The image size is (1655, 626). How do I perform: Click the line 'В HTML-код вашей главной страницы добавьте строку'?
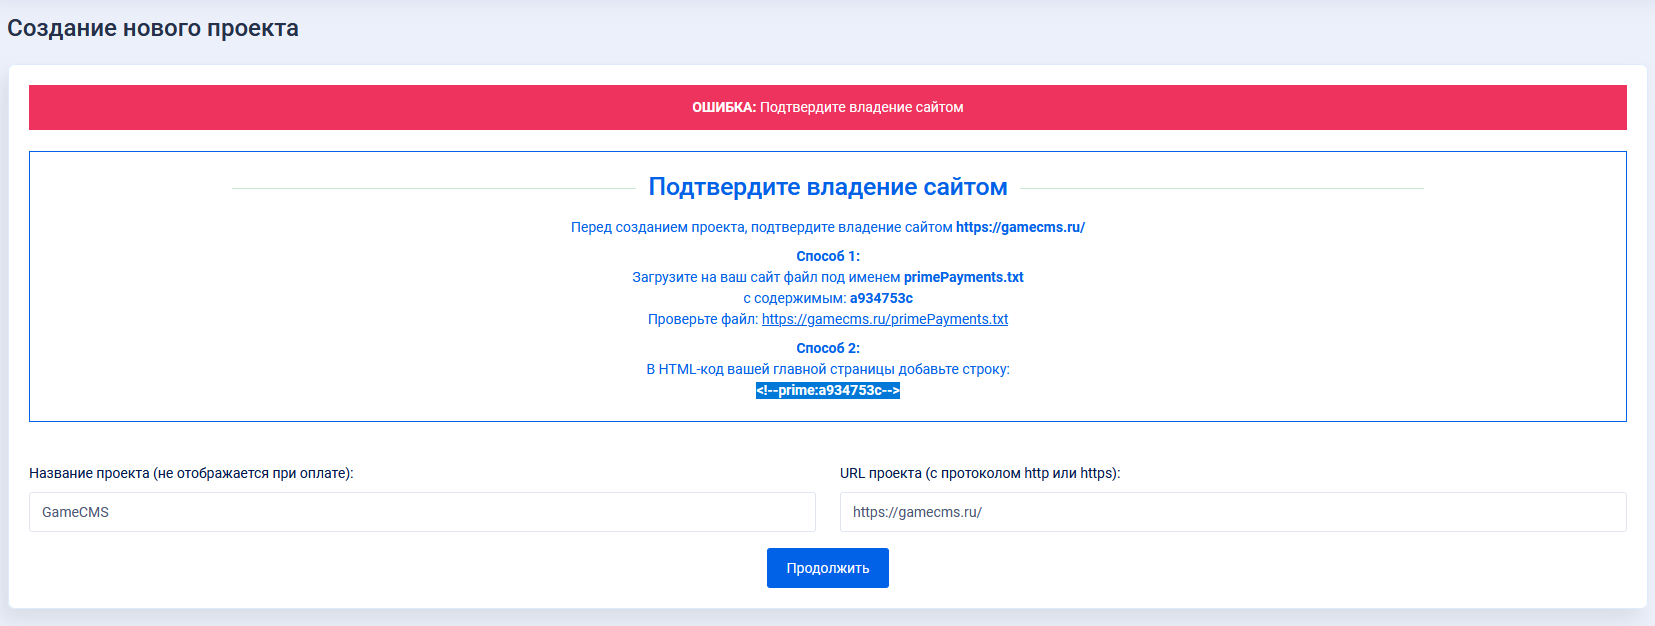[828, 369]
